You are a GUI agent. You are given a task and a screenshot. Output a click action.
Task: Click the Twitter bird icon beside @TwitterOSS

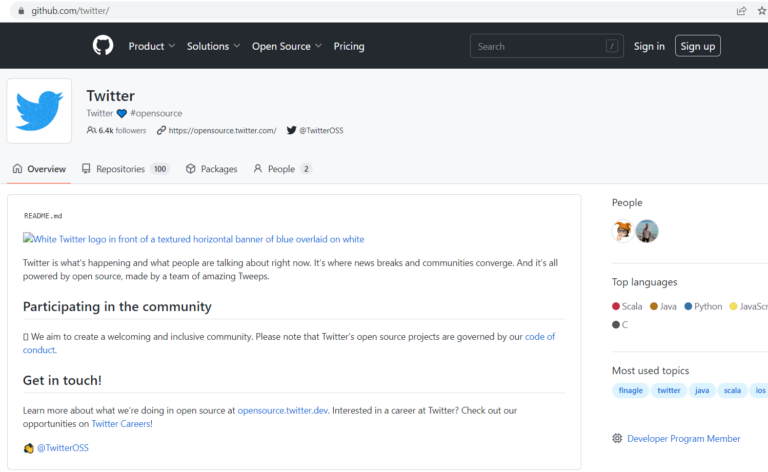tap(291, 130)
